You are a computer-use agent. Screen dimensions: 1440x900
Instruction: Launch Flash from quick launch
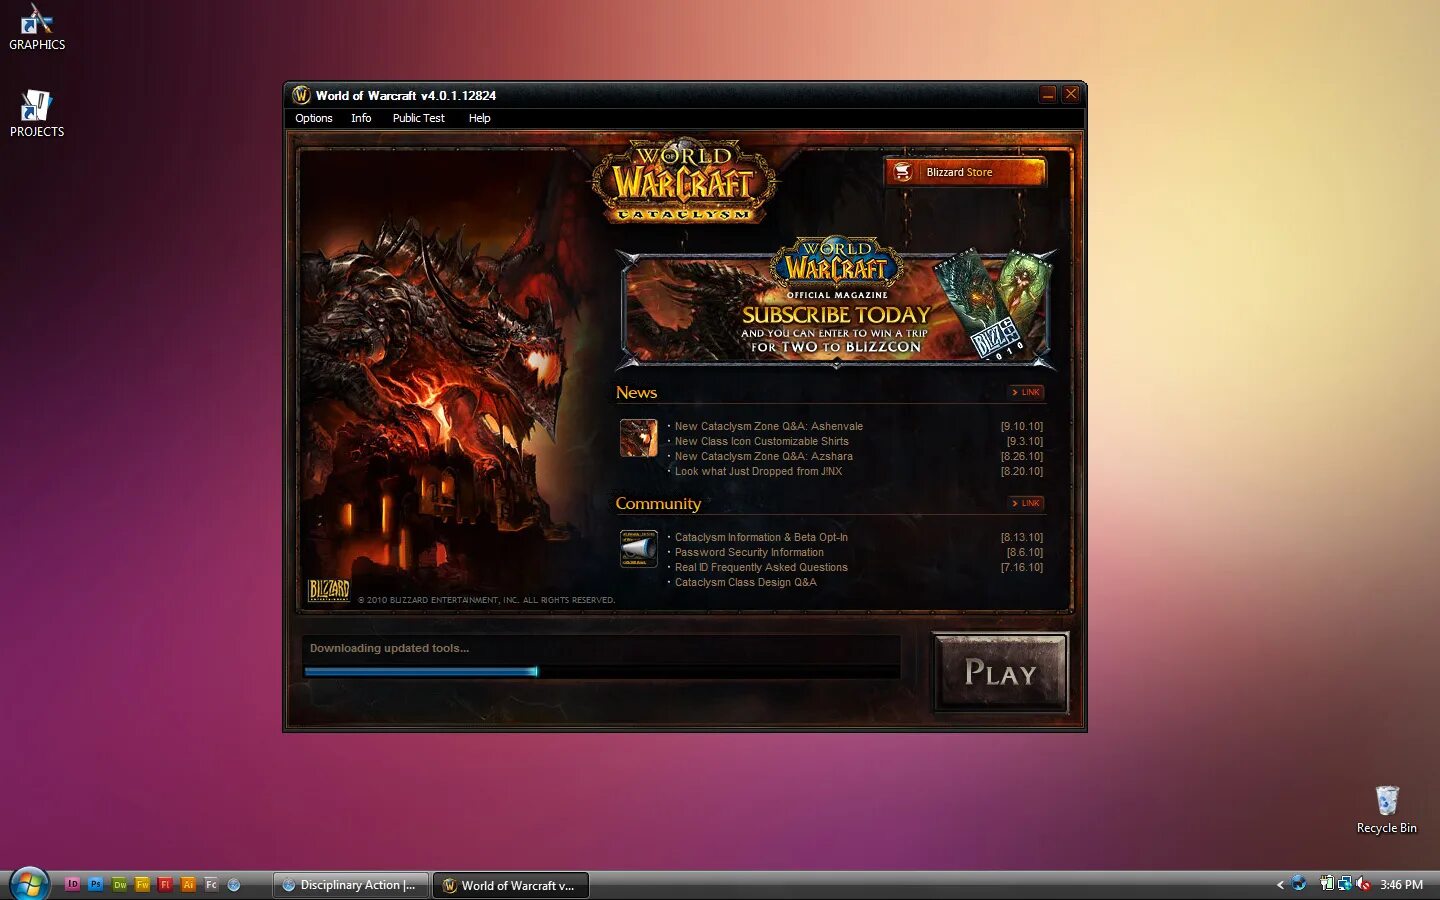pyautogui.click(x=165, y=884)
